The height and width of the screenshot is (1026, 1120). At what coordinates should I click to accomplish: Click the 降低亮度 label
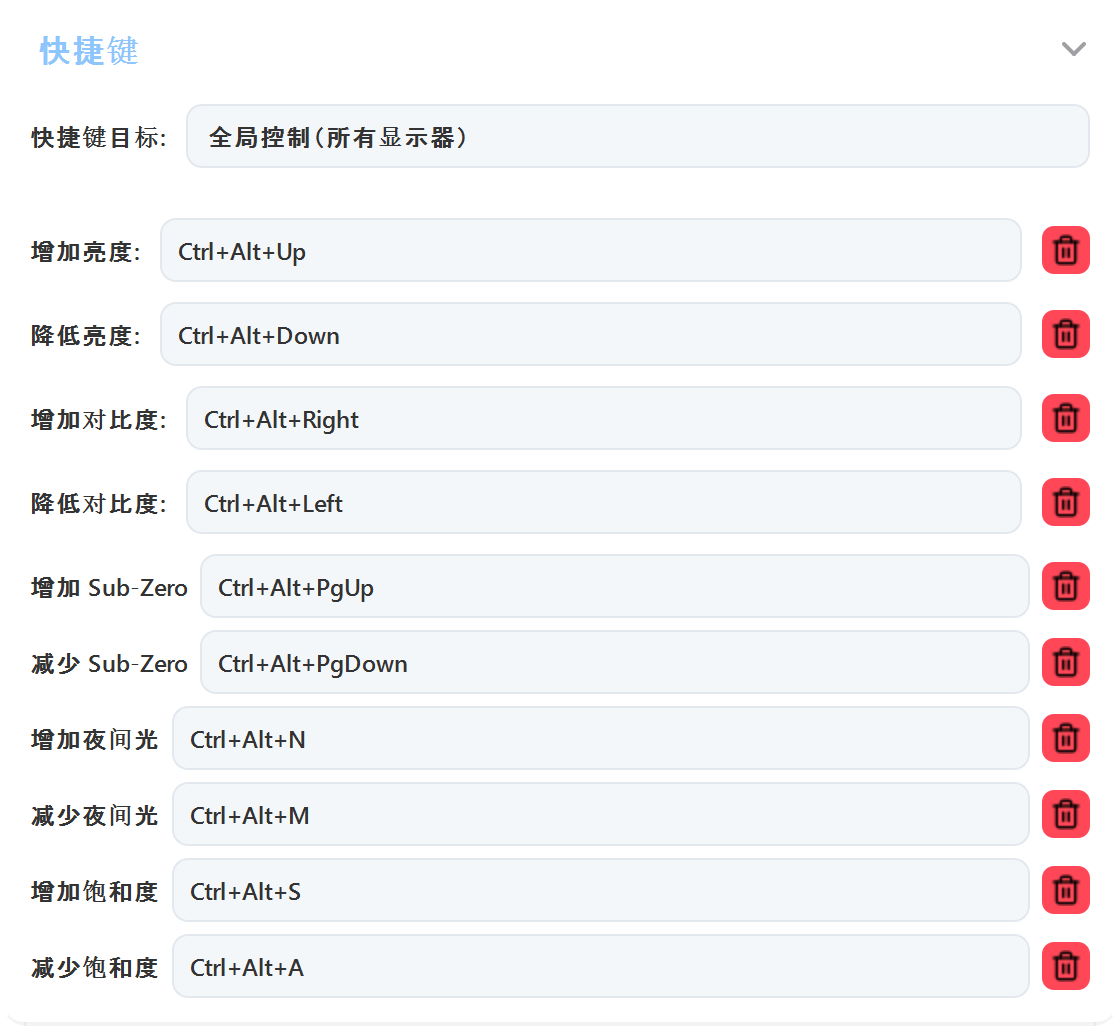86,335
